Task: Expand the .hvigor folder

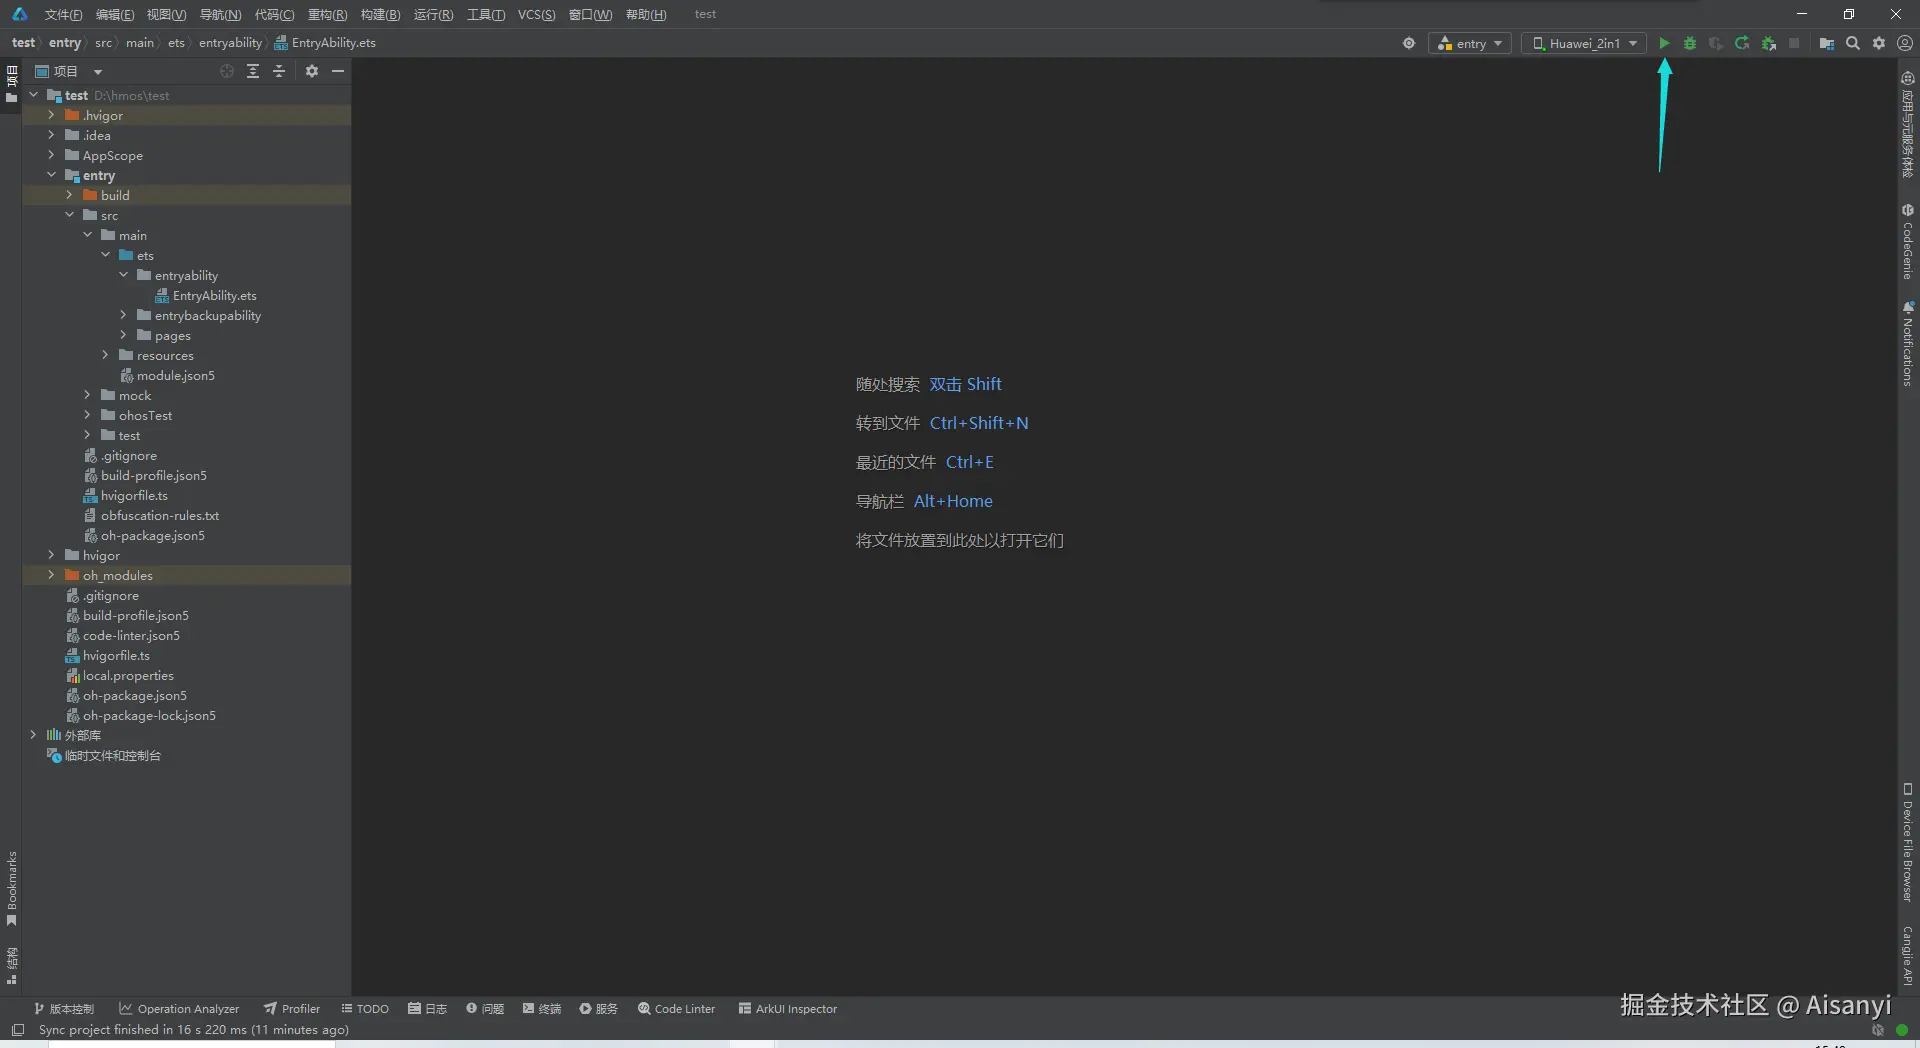Action: (52, 115)
